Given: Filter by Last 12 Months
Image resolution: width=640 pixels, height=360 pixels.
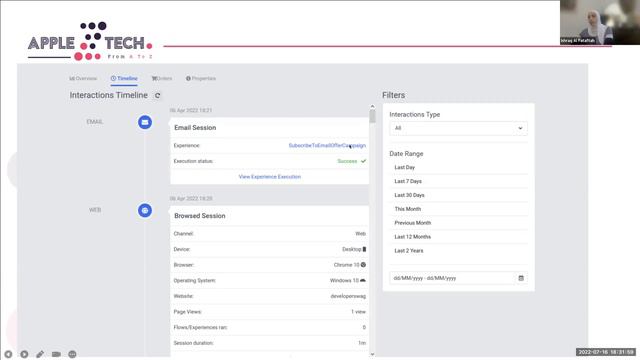Looking at the screenshot, I should point(413,237).
